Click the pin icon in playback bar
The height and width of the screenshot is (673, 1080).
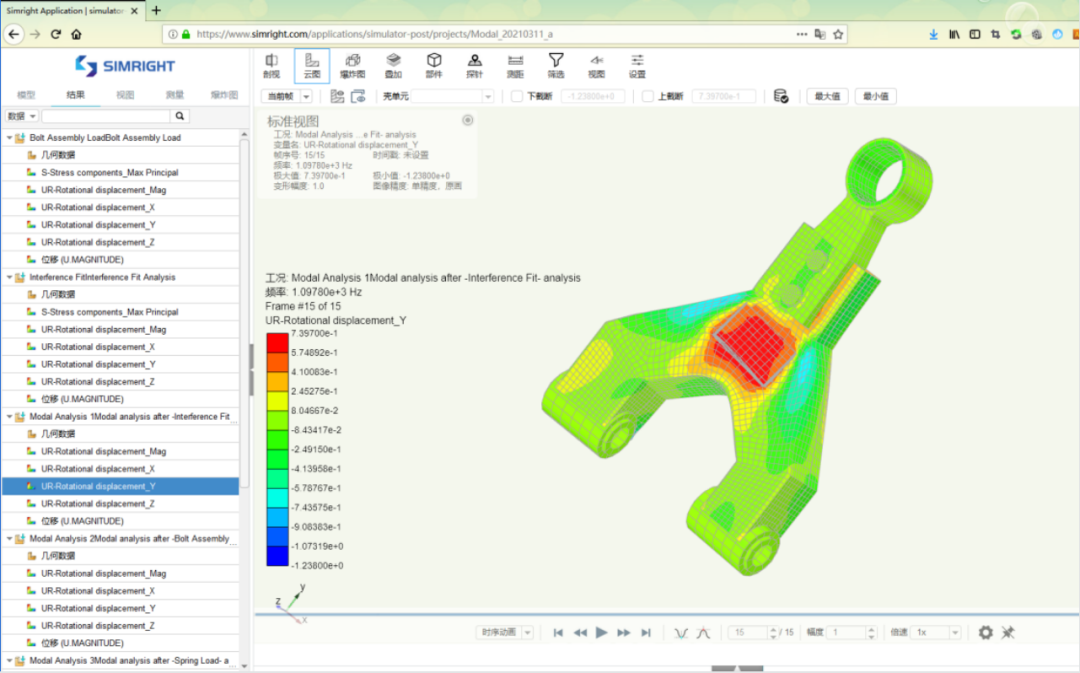click(1008, 632)
